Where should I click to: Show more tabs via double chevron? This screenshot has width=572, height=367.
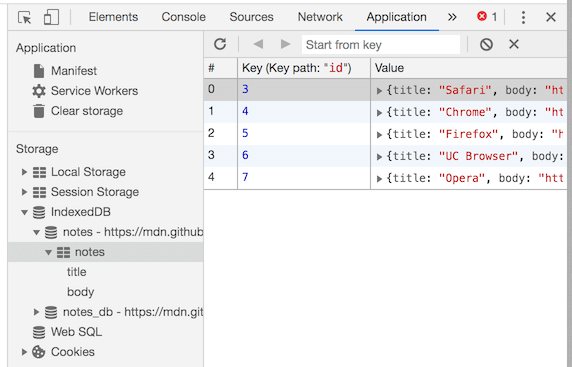coord(452,17)
